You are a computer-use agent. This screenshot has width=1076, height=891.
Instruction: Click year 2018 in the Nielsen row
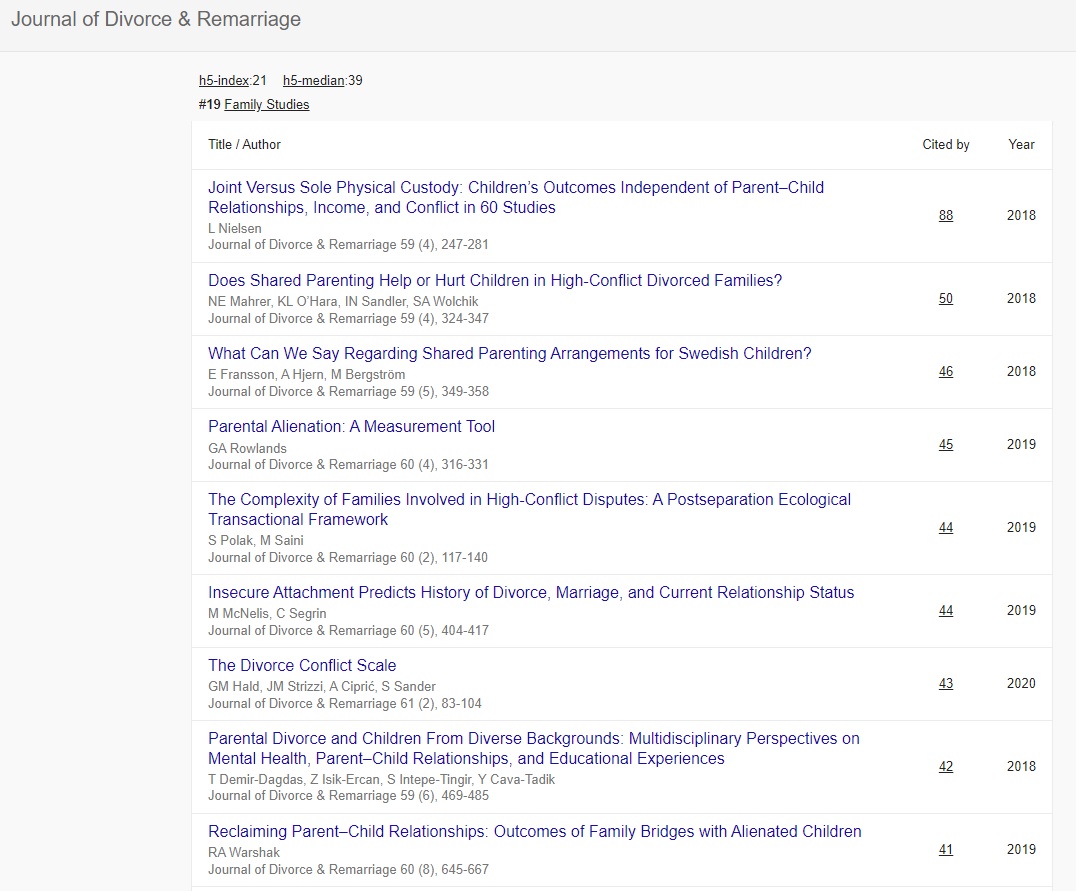(x=1021, y=216)
